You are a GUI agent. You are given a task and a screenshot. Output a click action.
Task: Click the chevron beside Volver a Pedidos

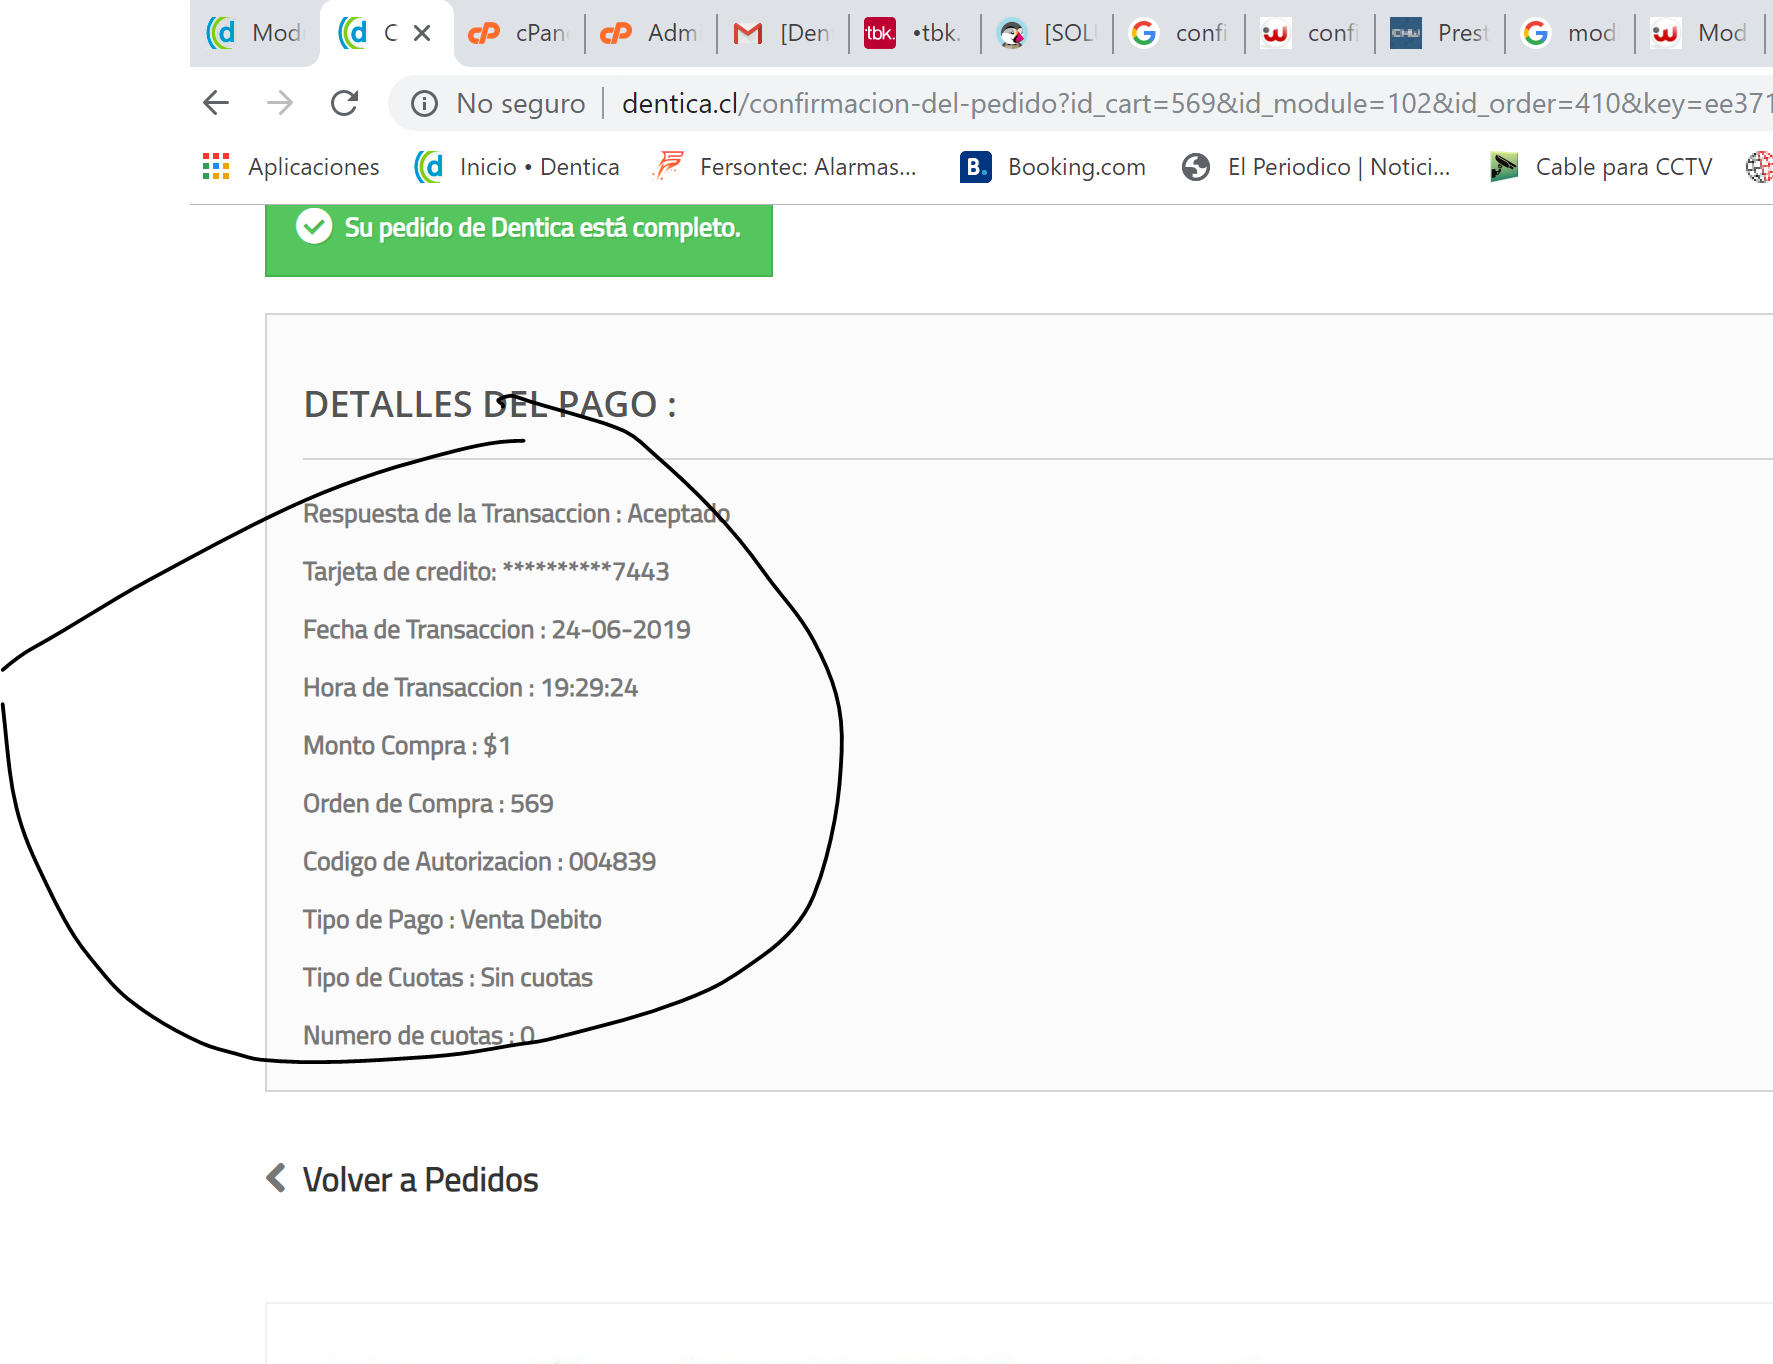(x=276, y=1178)
